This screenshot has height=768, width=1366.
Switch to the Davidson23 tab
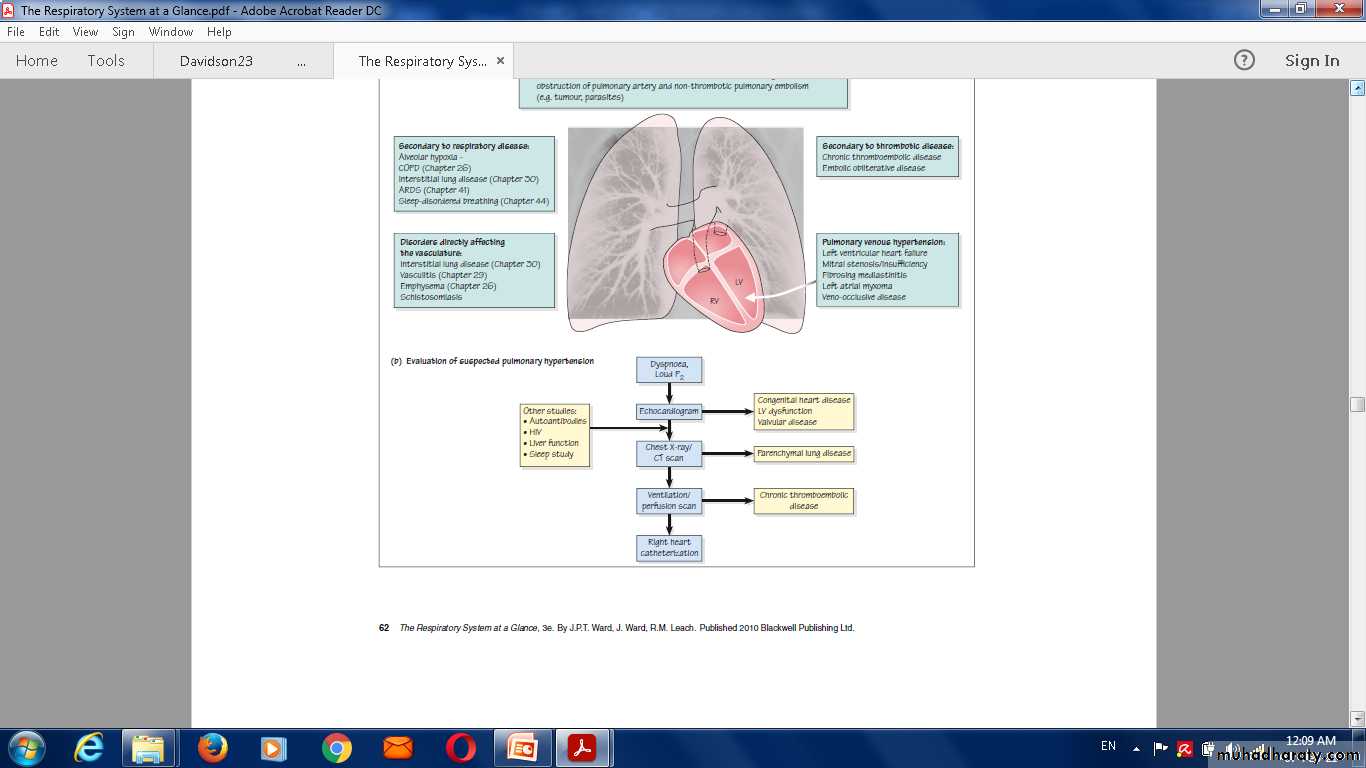coord(216,61)
